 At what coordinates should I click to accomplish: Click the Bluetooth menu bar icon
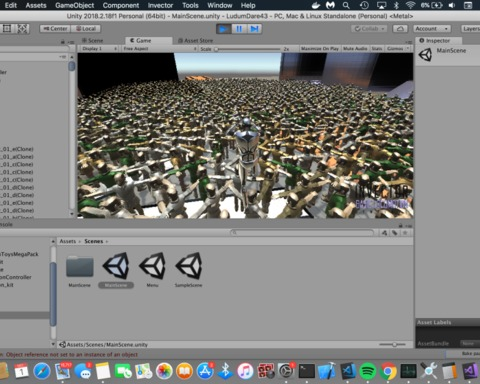point(396,5)
